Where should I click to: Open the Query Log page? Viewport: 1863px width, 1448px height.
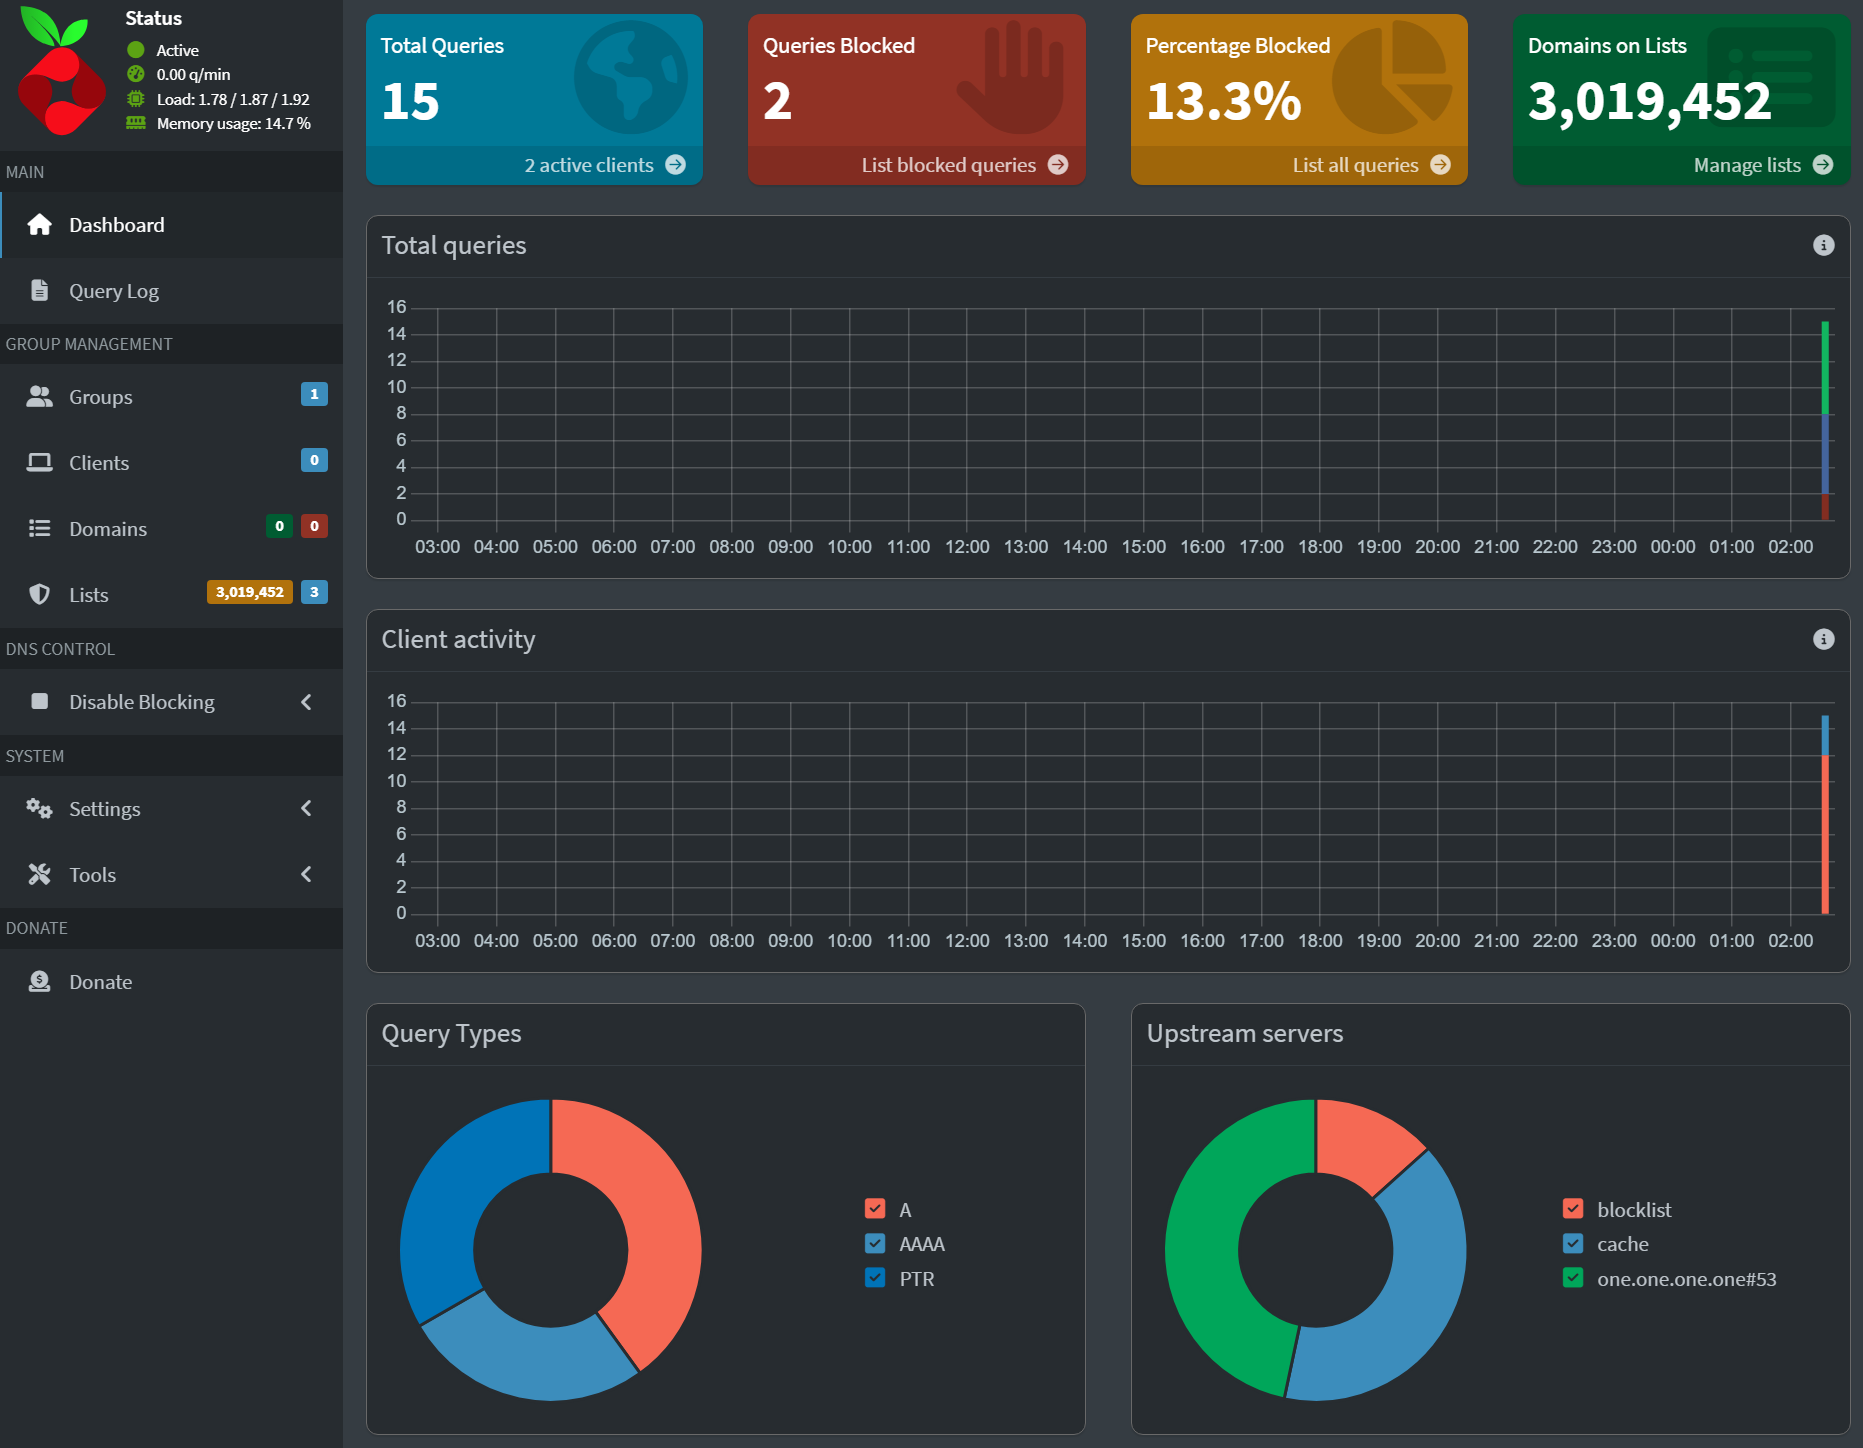point(172,291)
